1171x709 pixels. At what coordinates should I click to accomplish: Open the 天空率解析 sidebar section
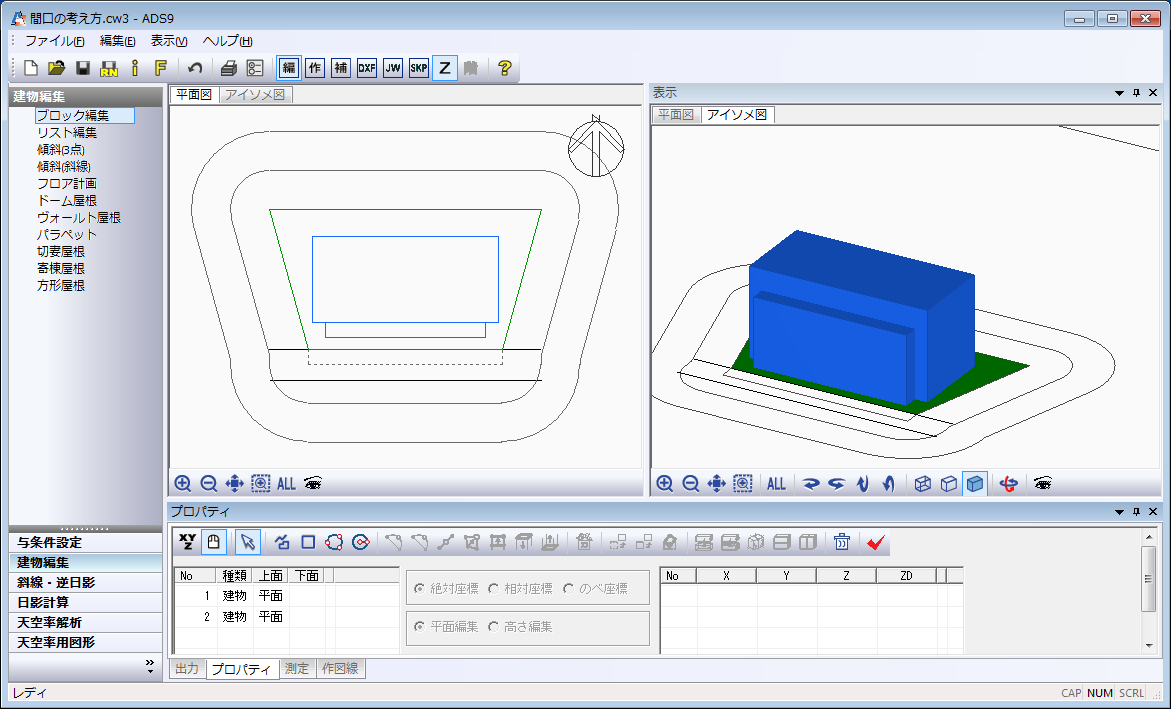85,622
